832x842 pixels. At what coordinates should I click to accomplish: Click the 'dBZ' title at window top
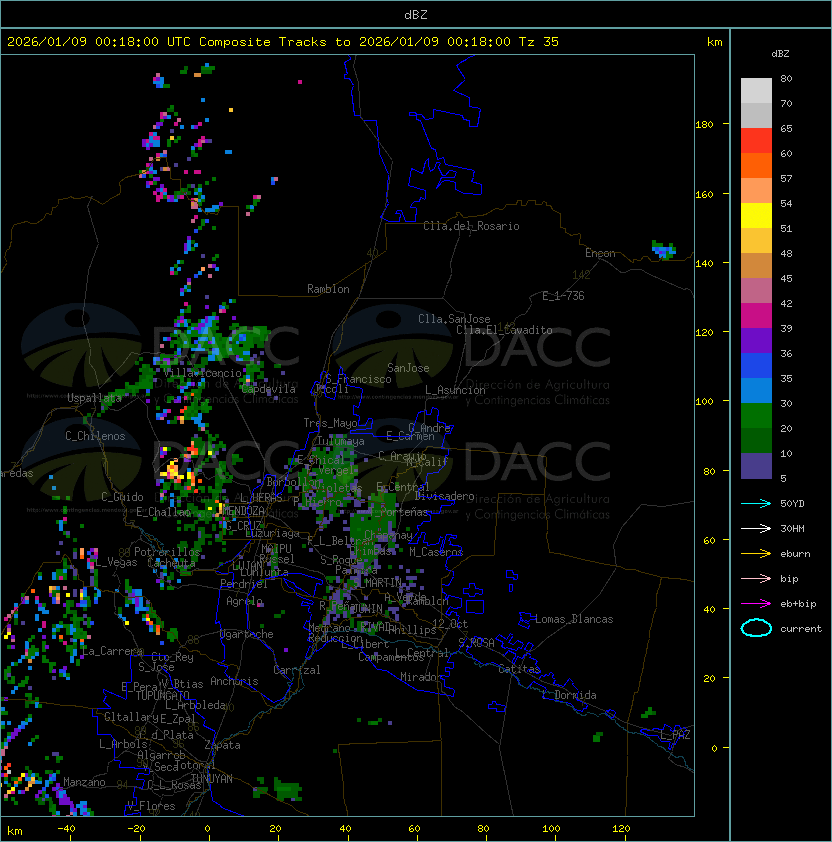(x=416, y=15)
